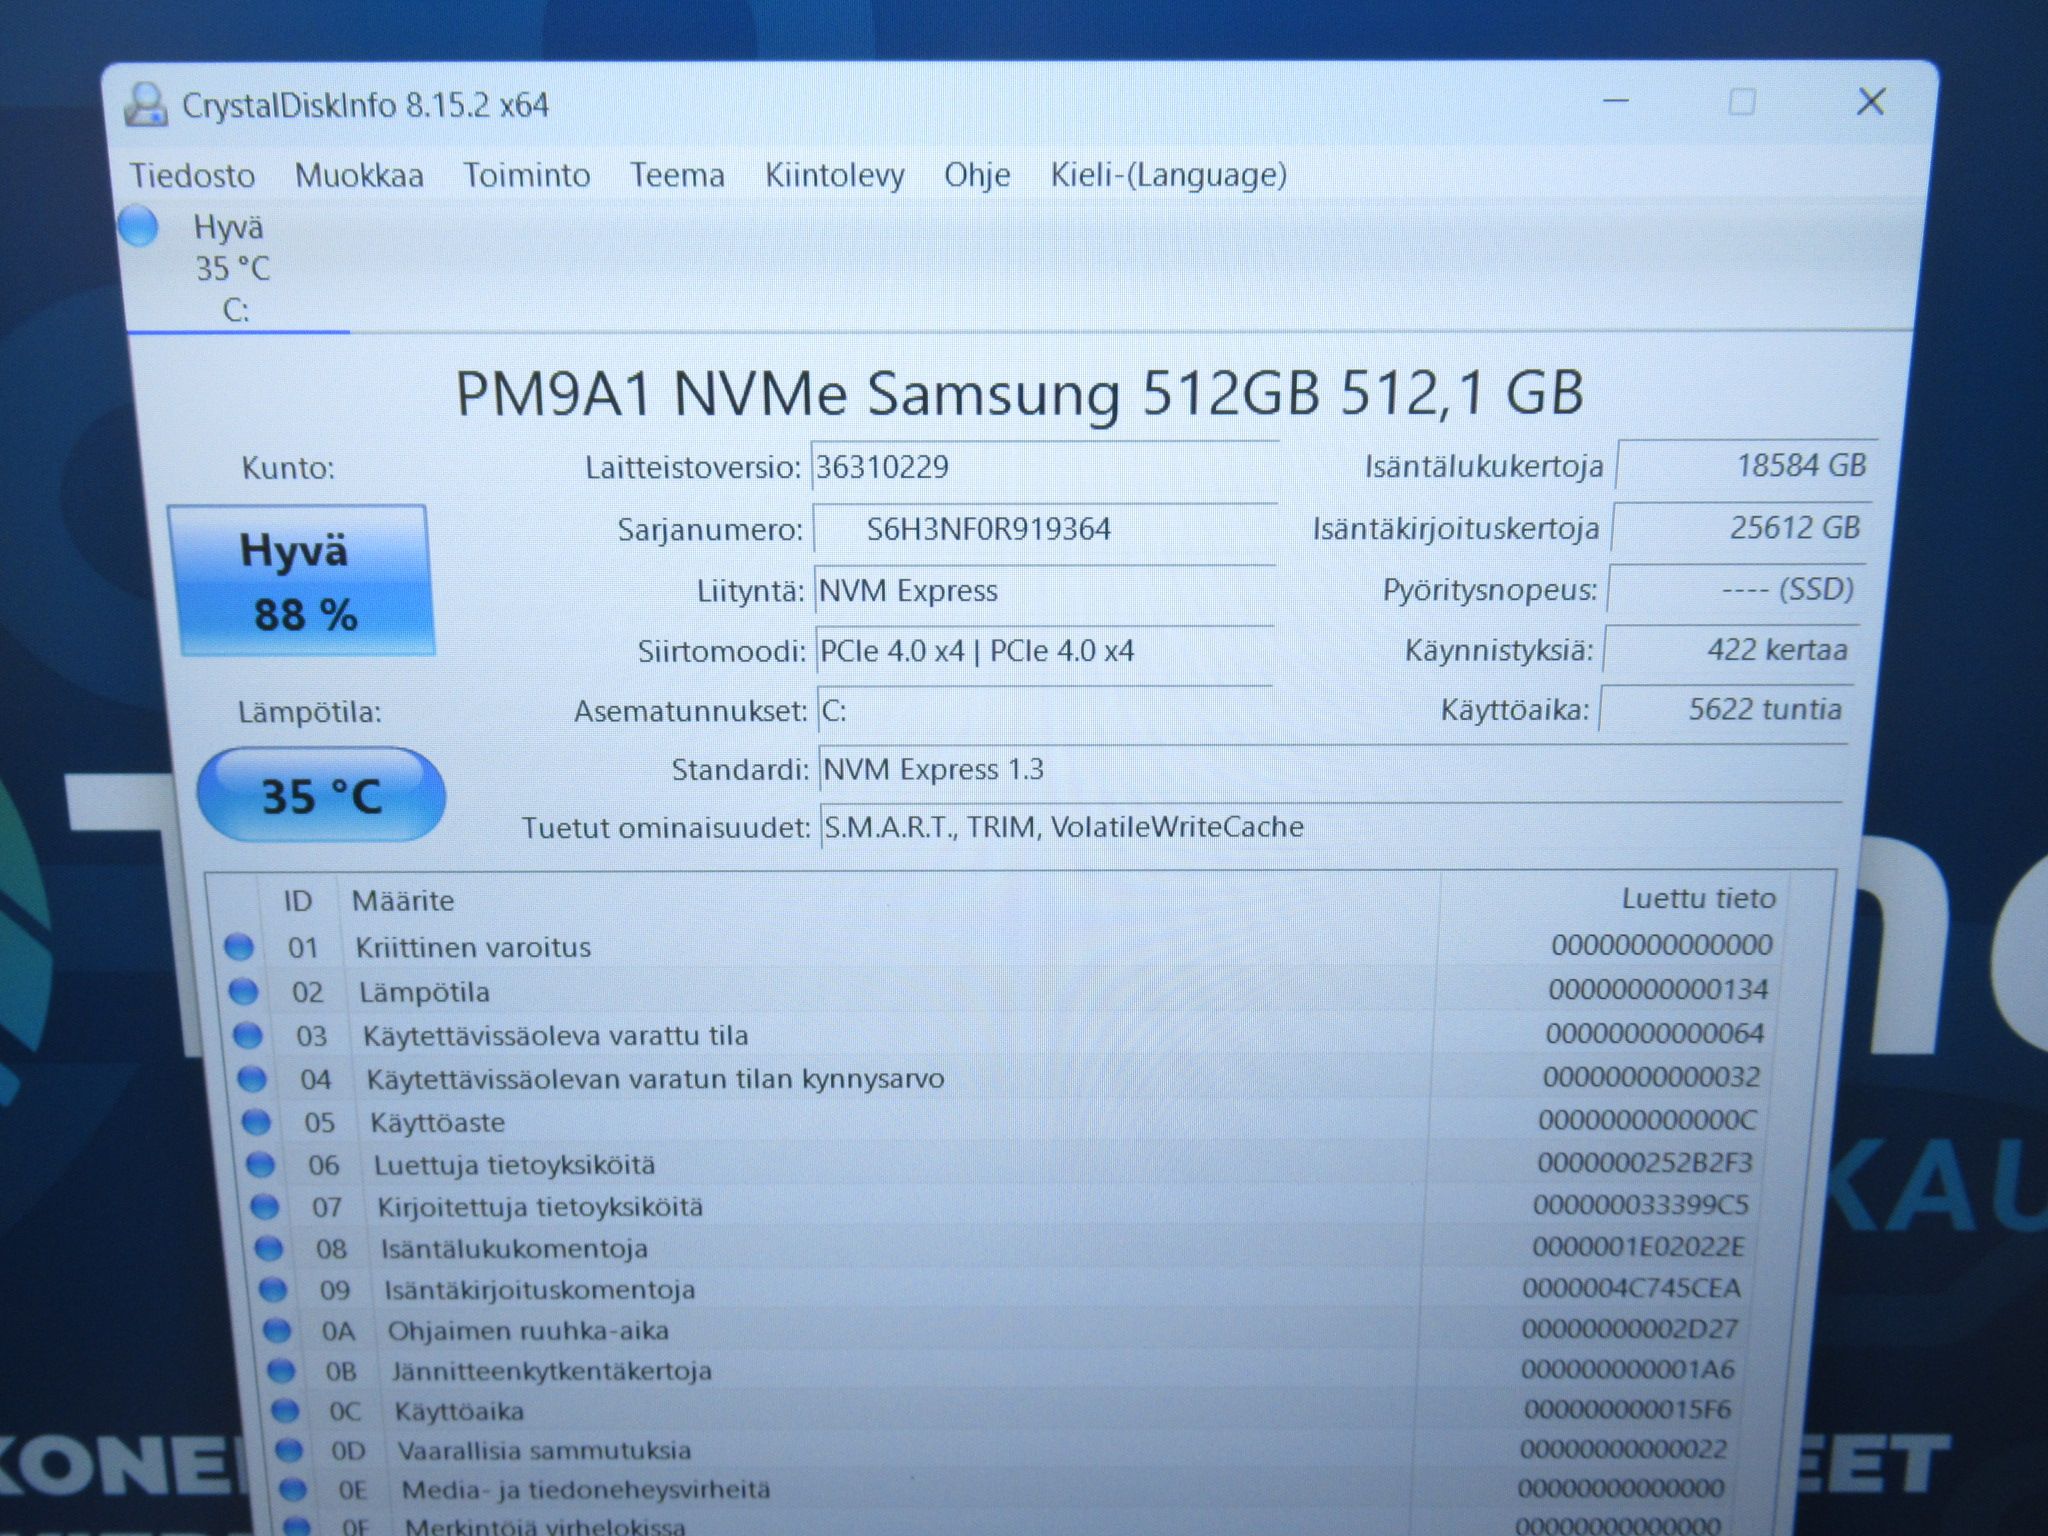Click the status dot beside Isäntälukukomentoja row 08
The image size is (2048, 1536).
point(268,1248)
